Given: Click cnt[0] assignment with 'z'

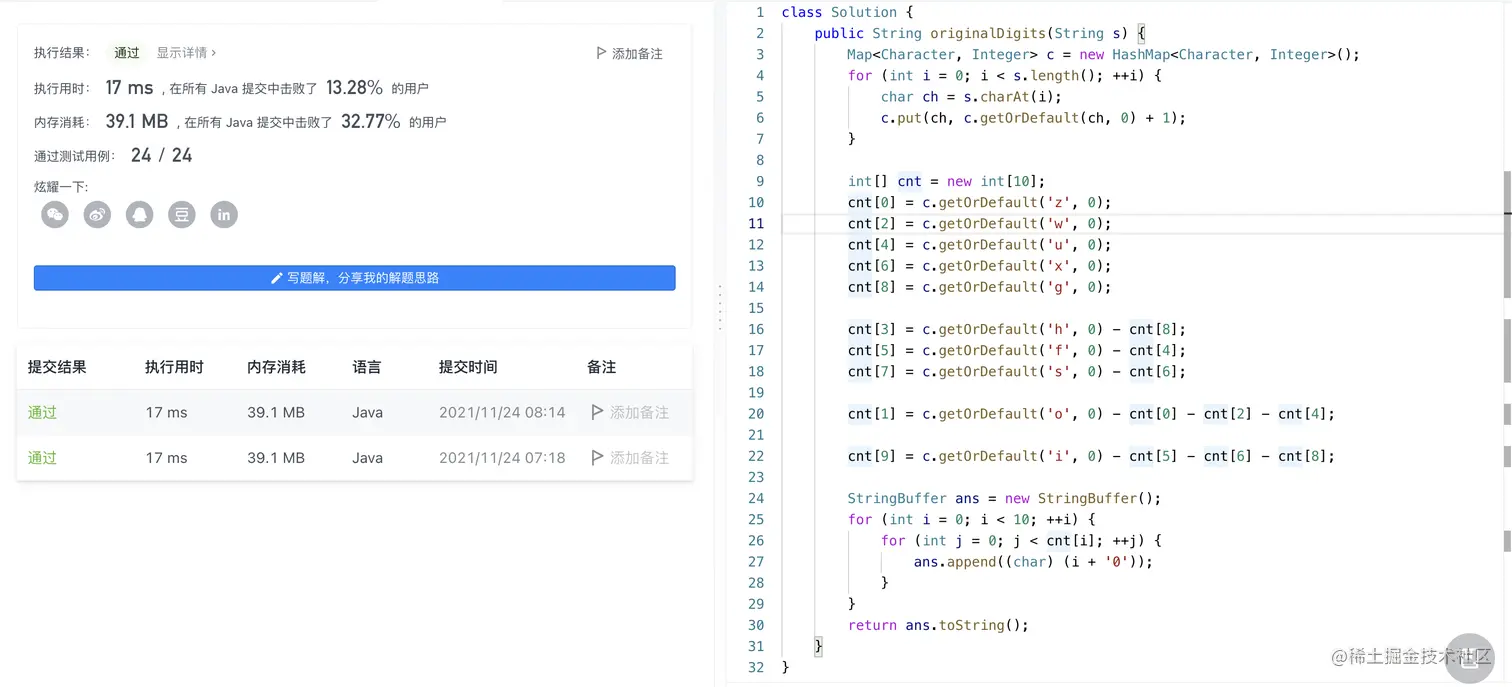Looking at the screenshot, I should (x=979, y=202).
